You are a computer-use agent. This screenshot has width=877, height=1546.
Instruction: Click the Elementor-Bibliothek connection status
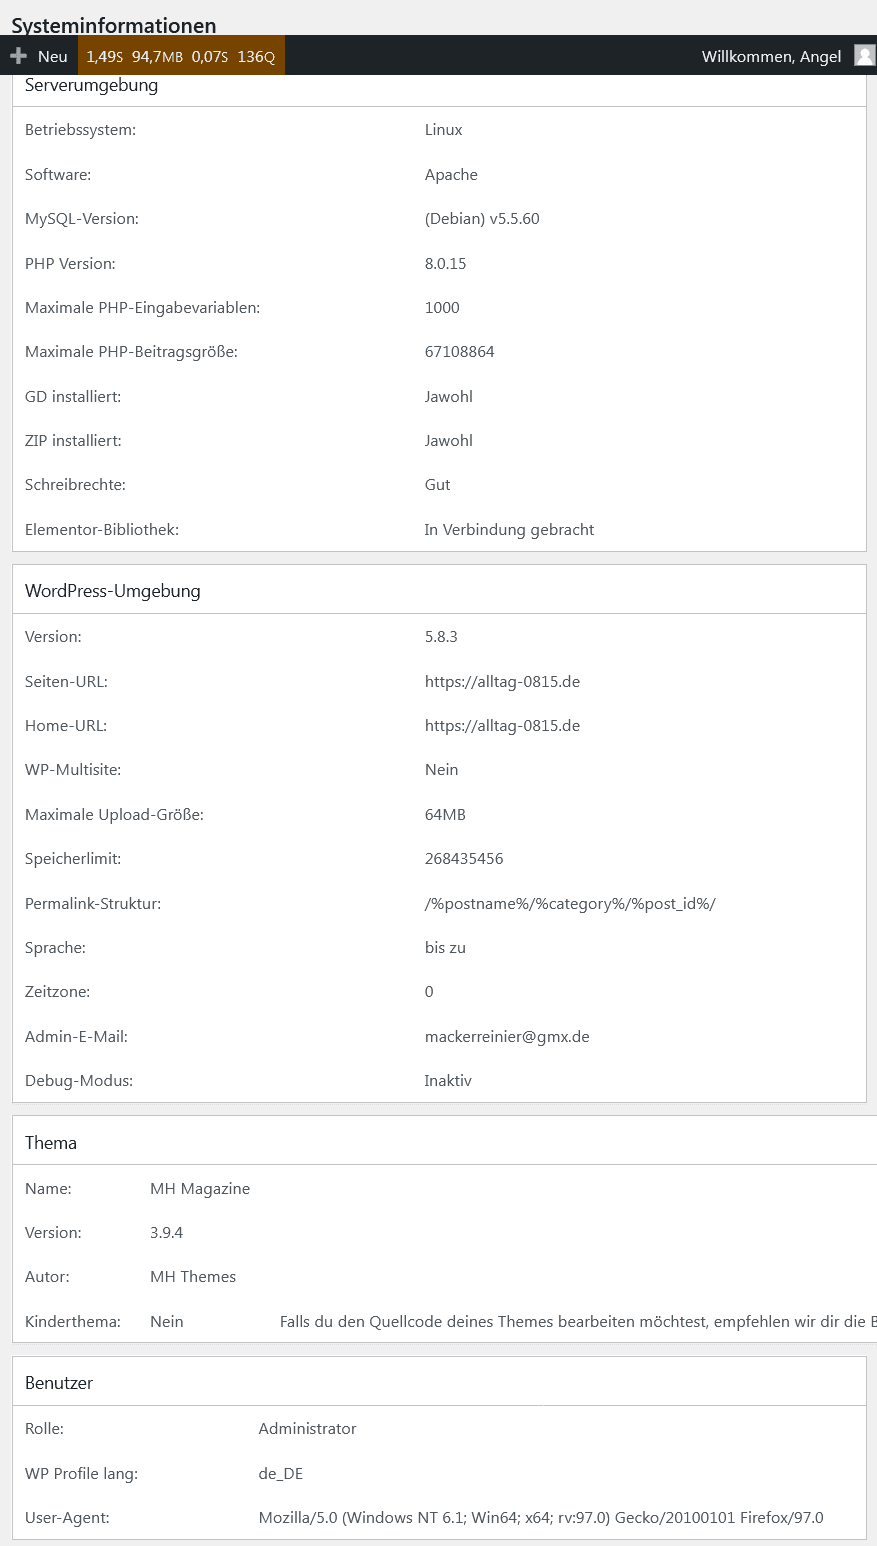pos(509,530)
